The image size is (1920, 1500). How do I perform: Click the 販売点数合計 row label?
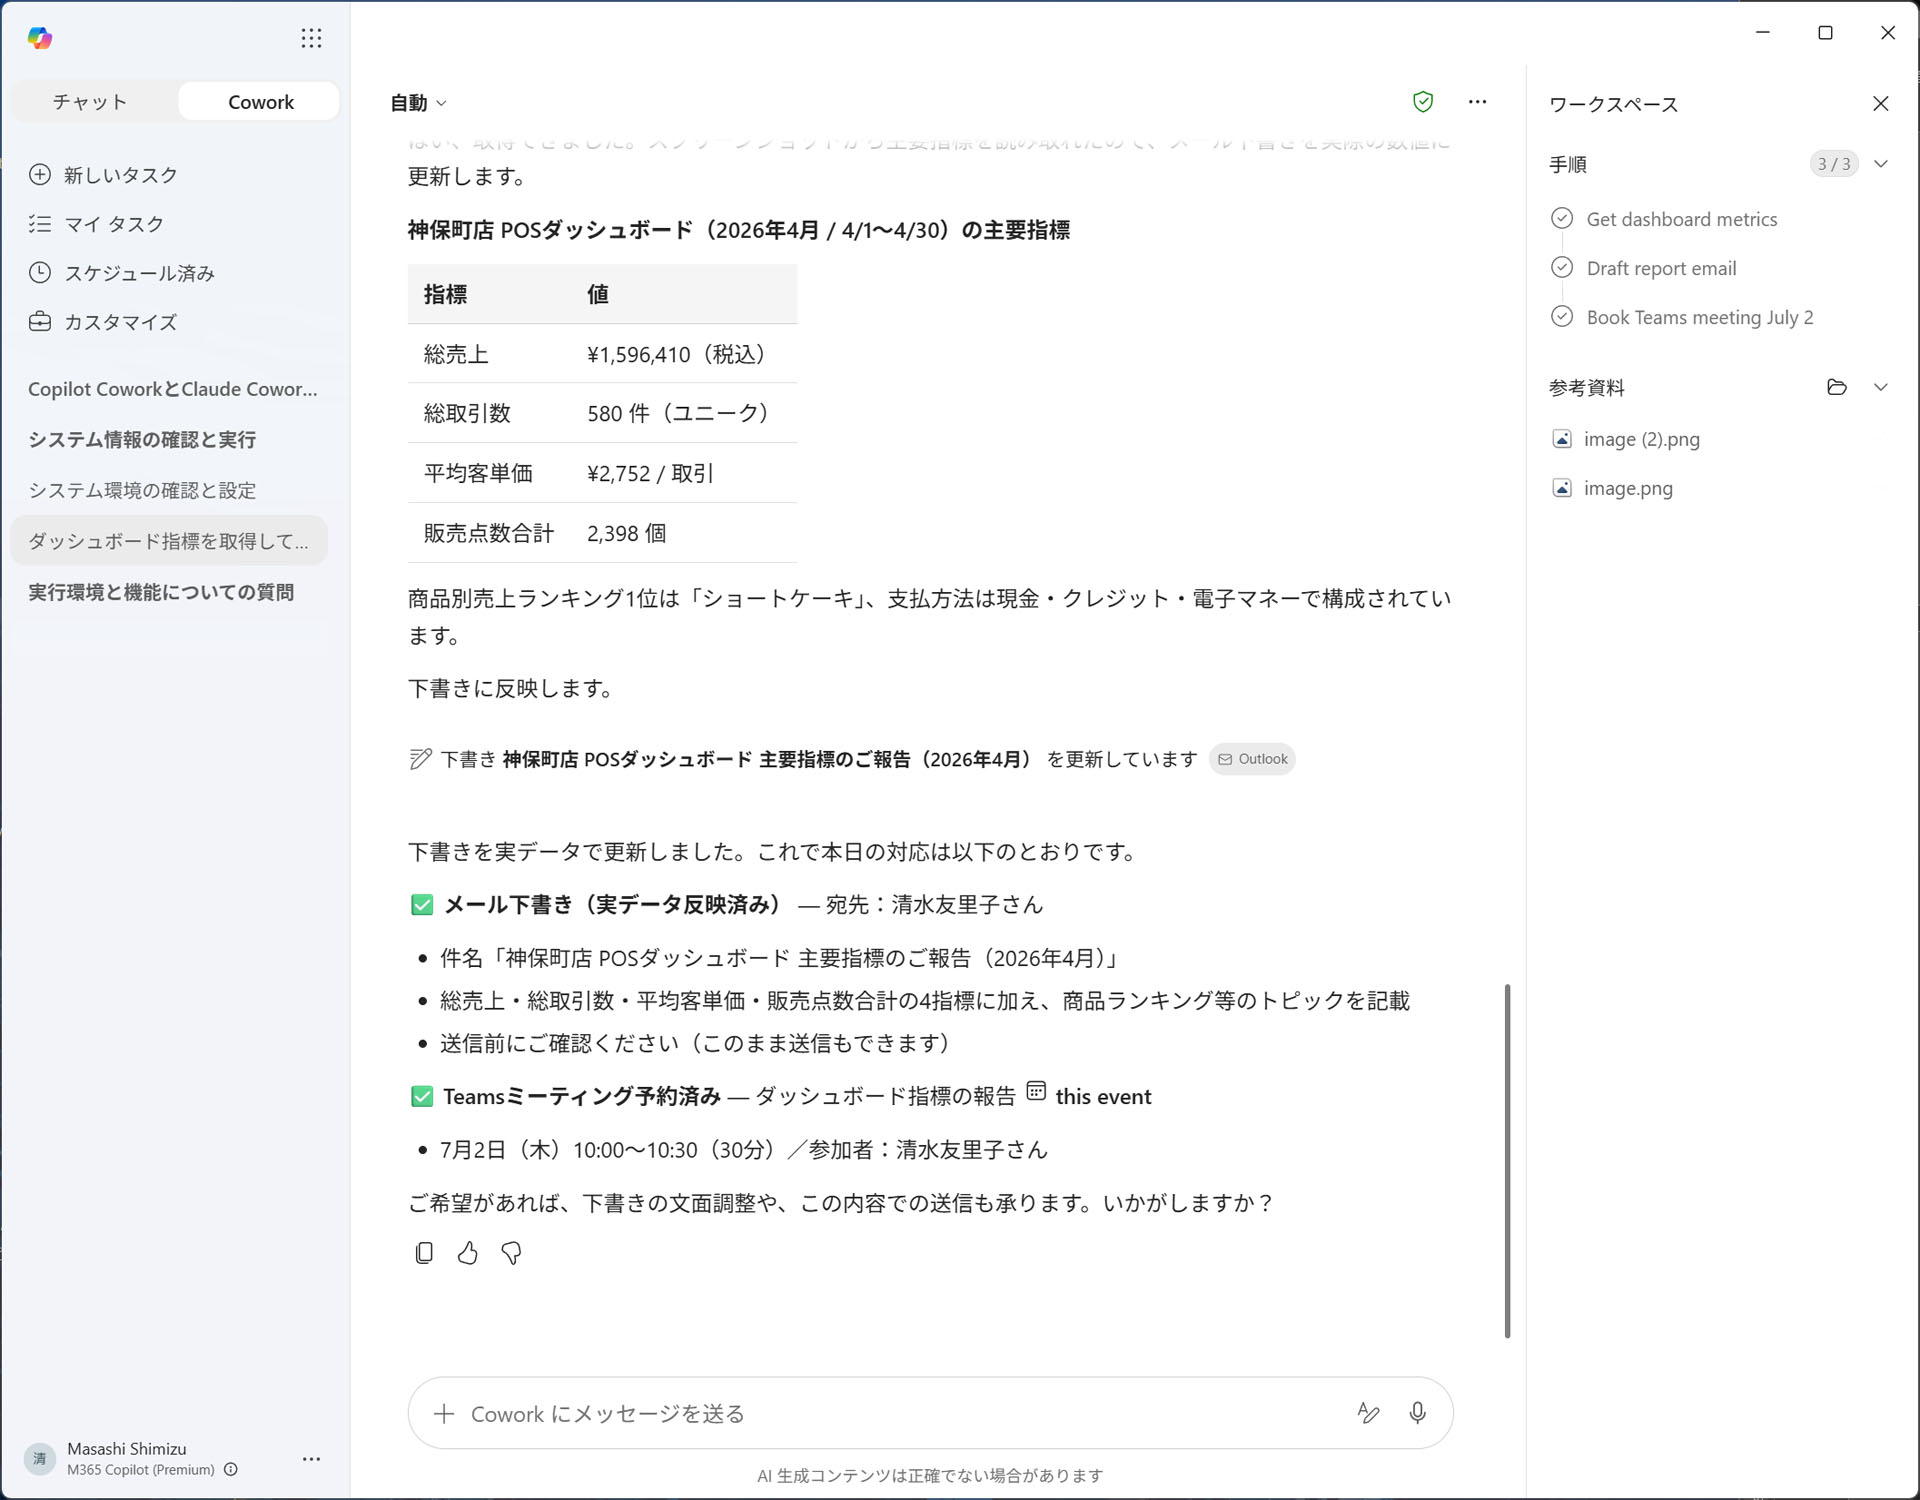488,533
